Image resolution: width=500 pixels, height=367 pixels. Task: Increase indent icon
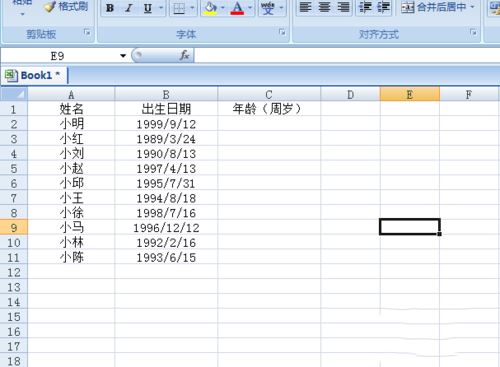(383, 7)
